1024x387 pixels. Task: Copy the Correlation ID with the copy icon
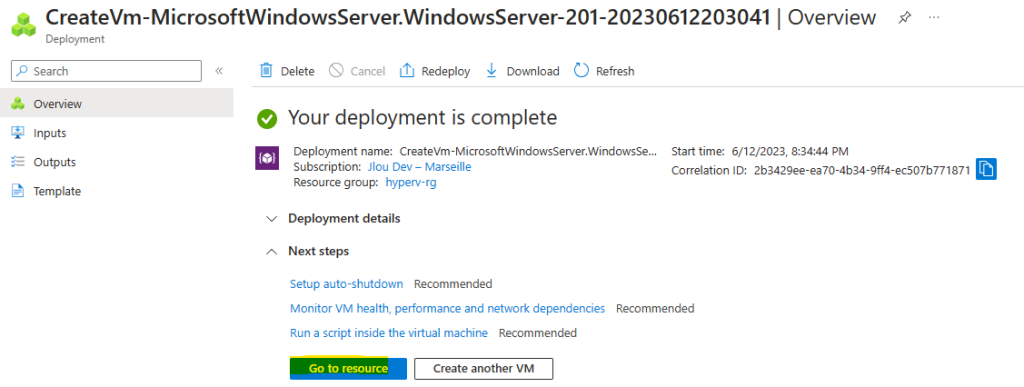click(x=986, y=170)
